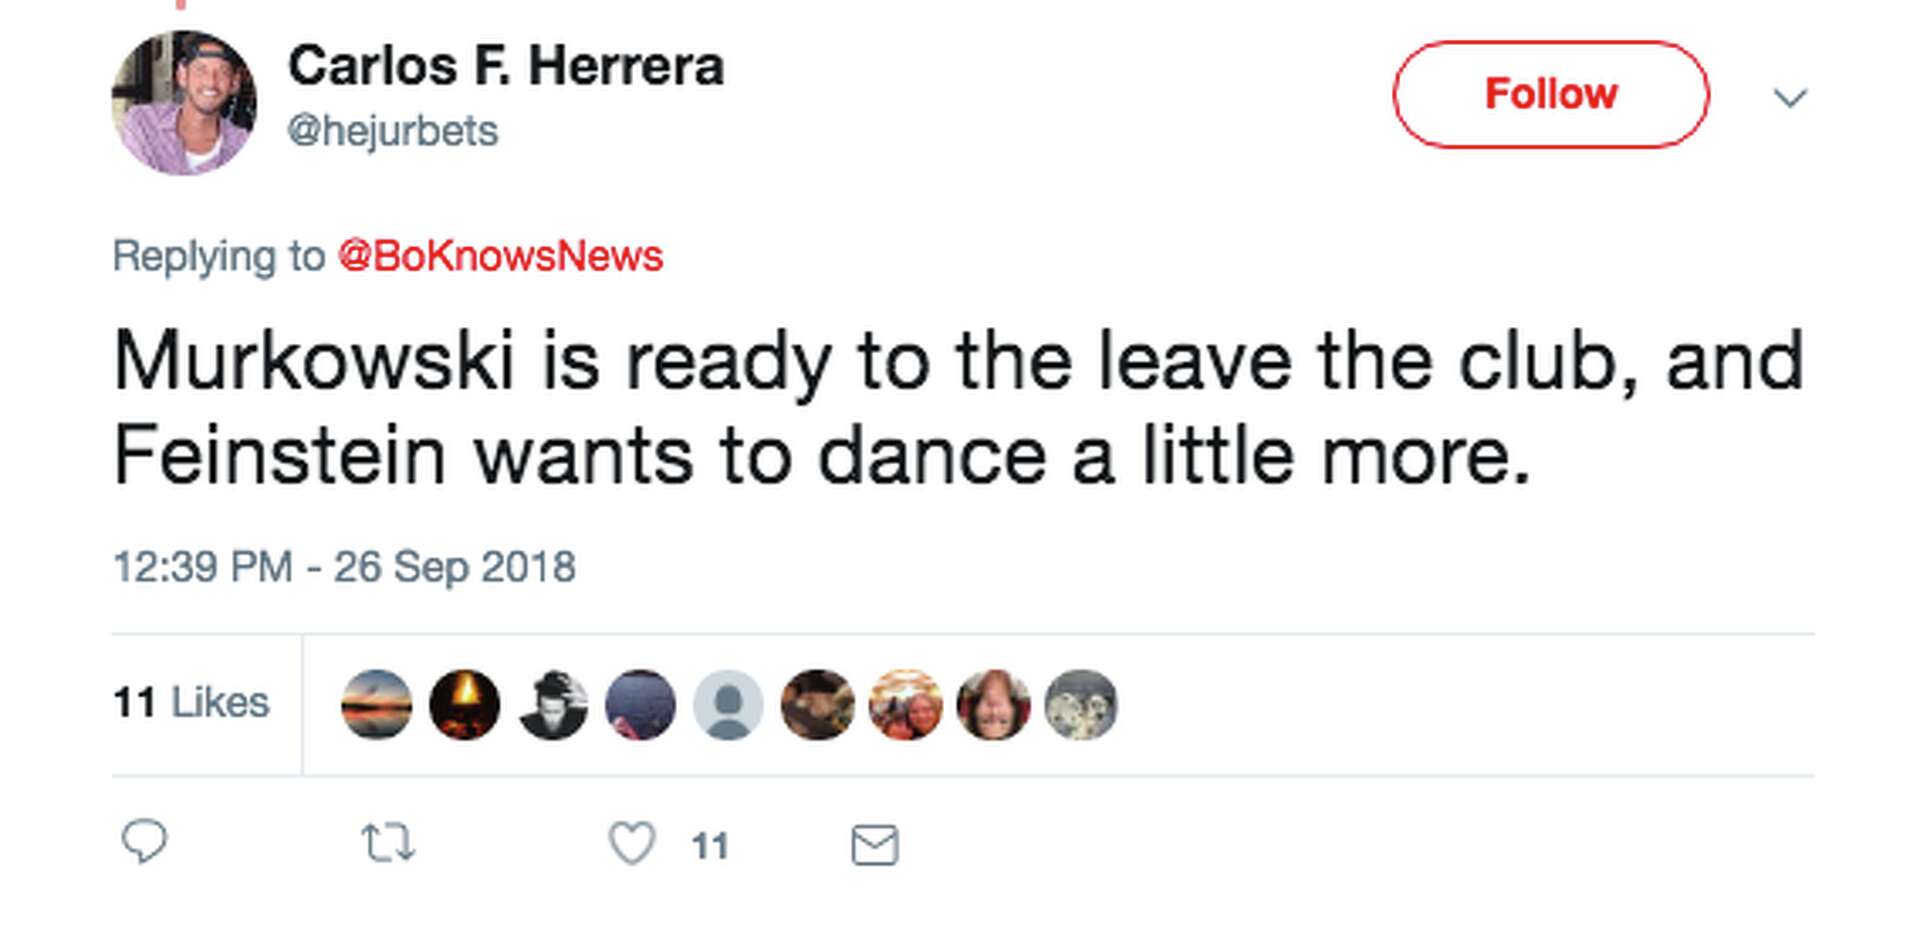The height and width of the screenshot is (940, 1920).
Task: Click the sunset landscape liker avatar
Action: point(377,705)
